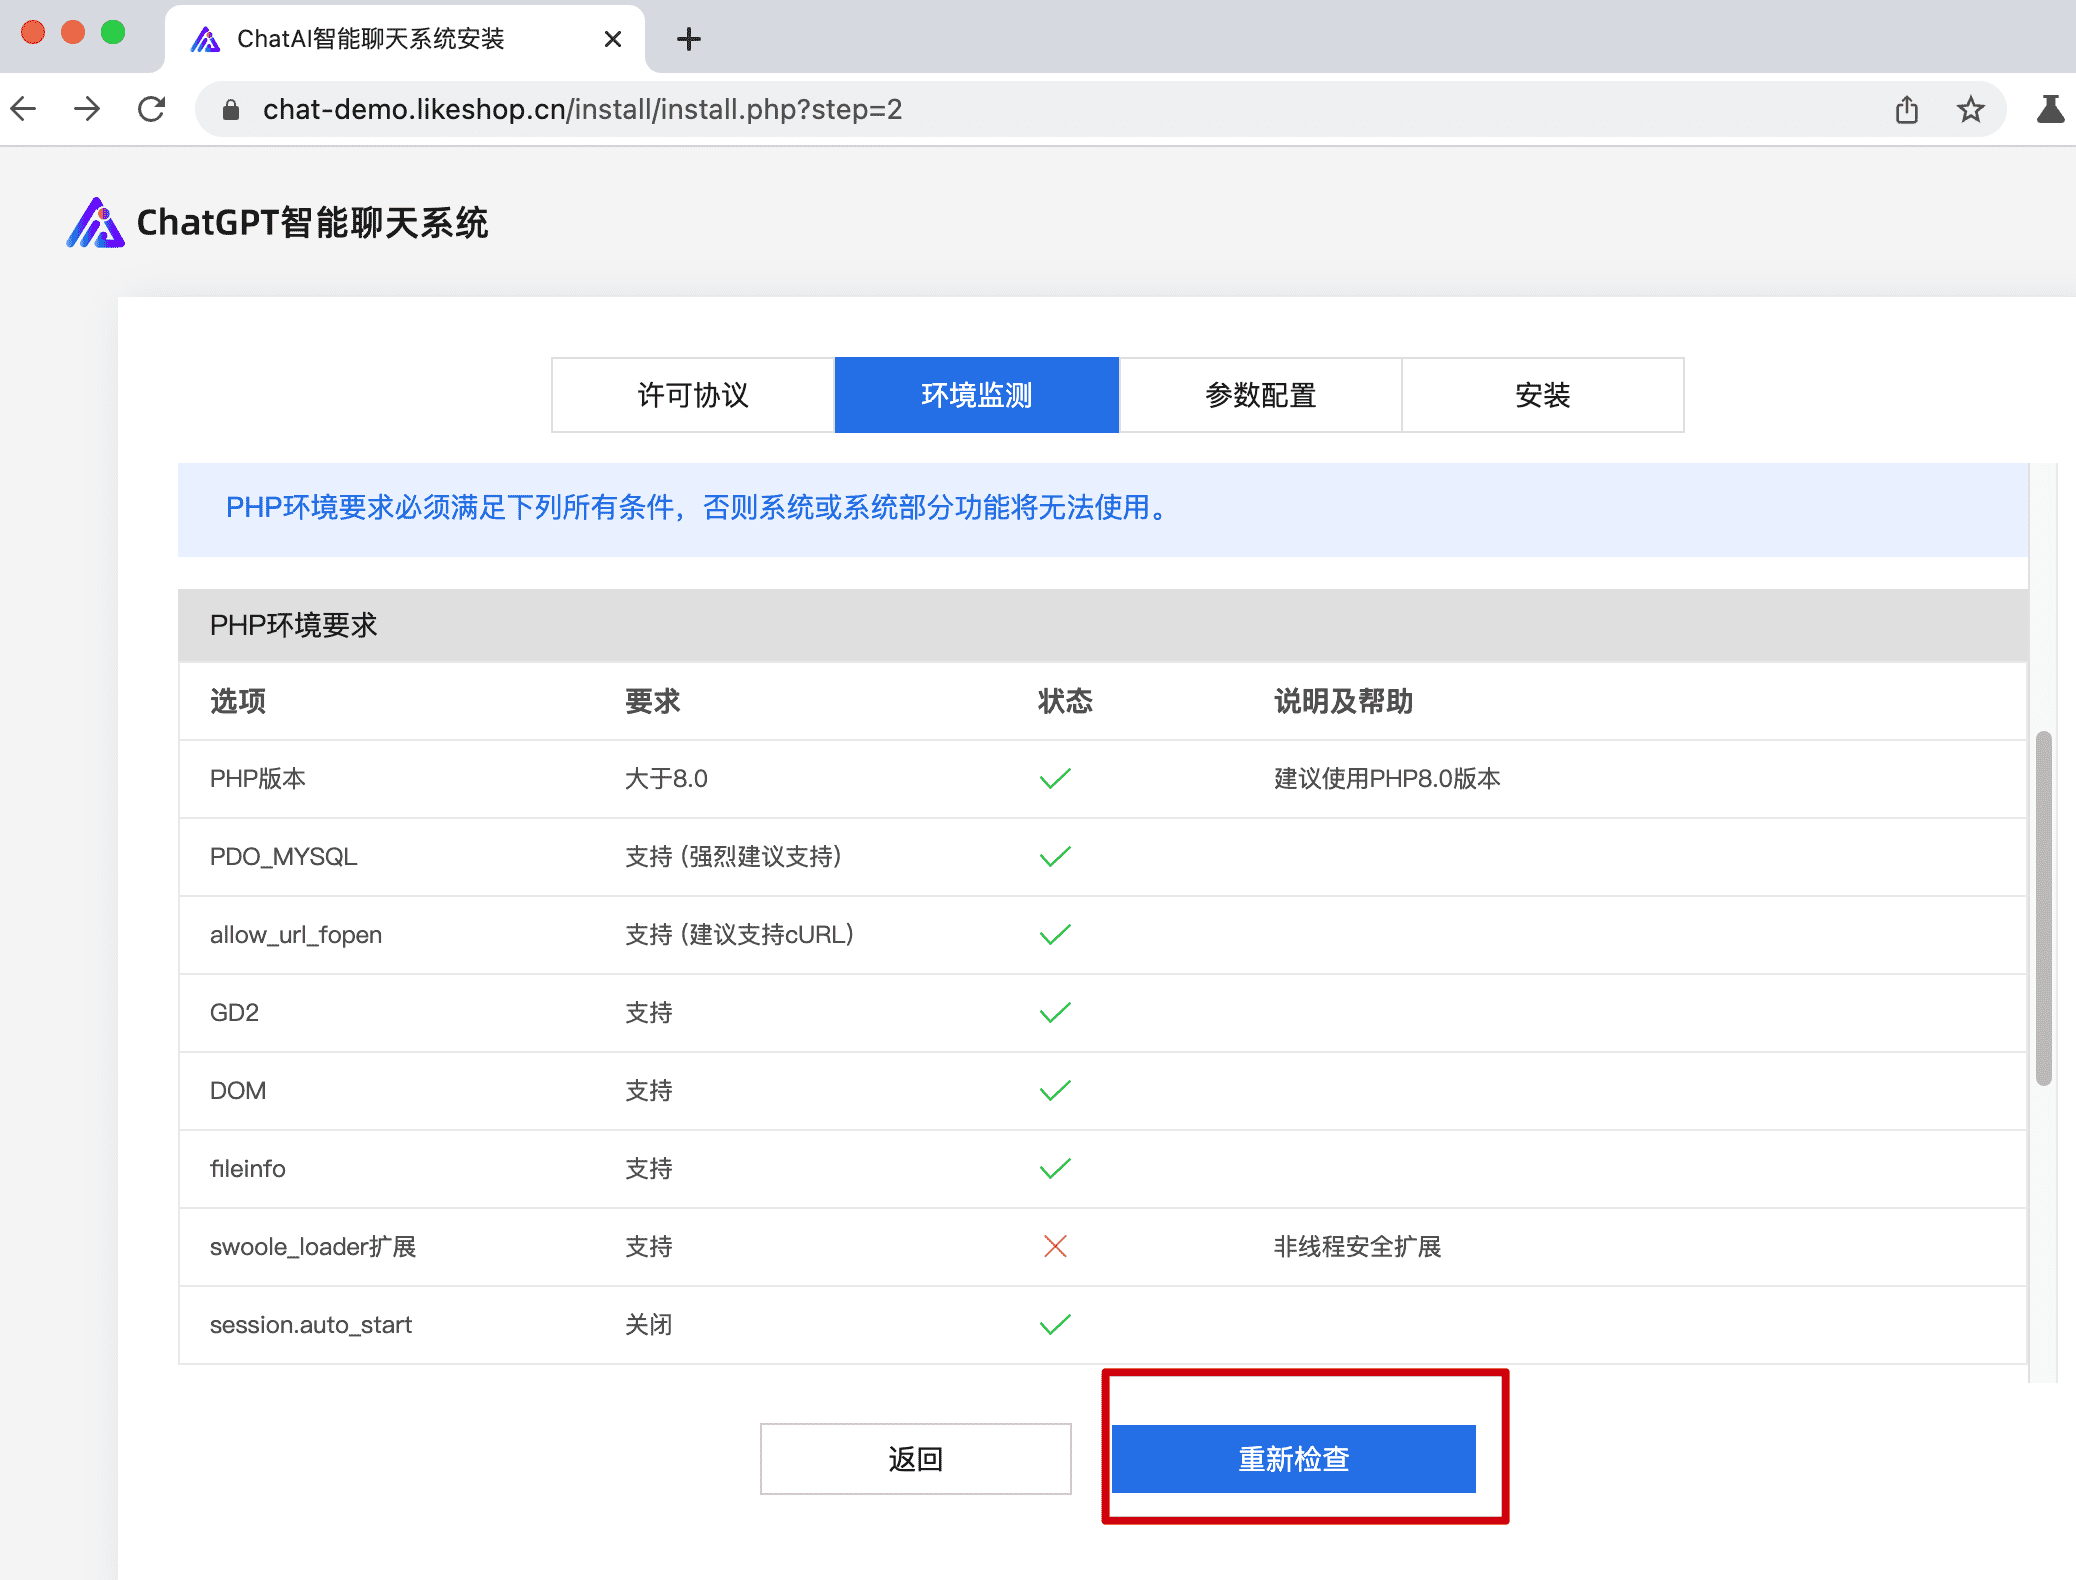This screenshot has height=1580, width=2076.
Task: Click the green check for DOM row
Action: (x=1055, y=1090)
